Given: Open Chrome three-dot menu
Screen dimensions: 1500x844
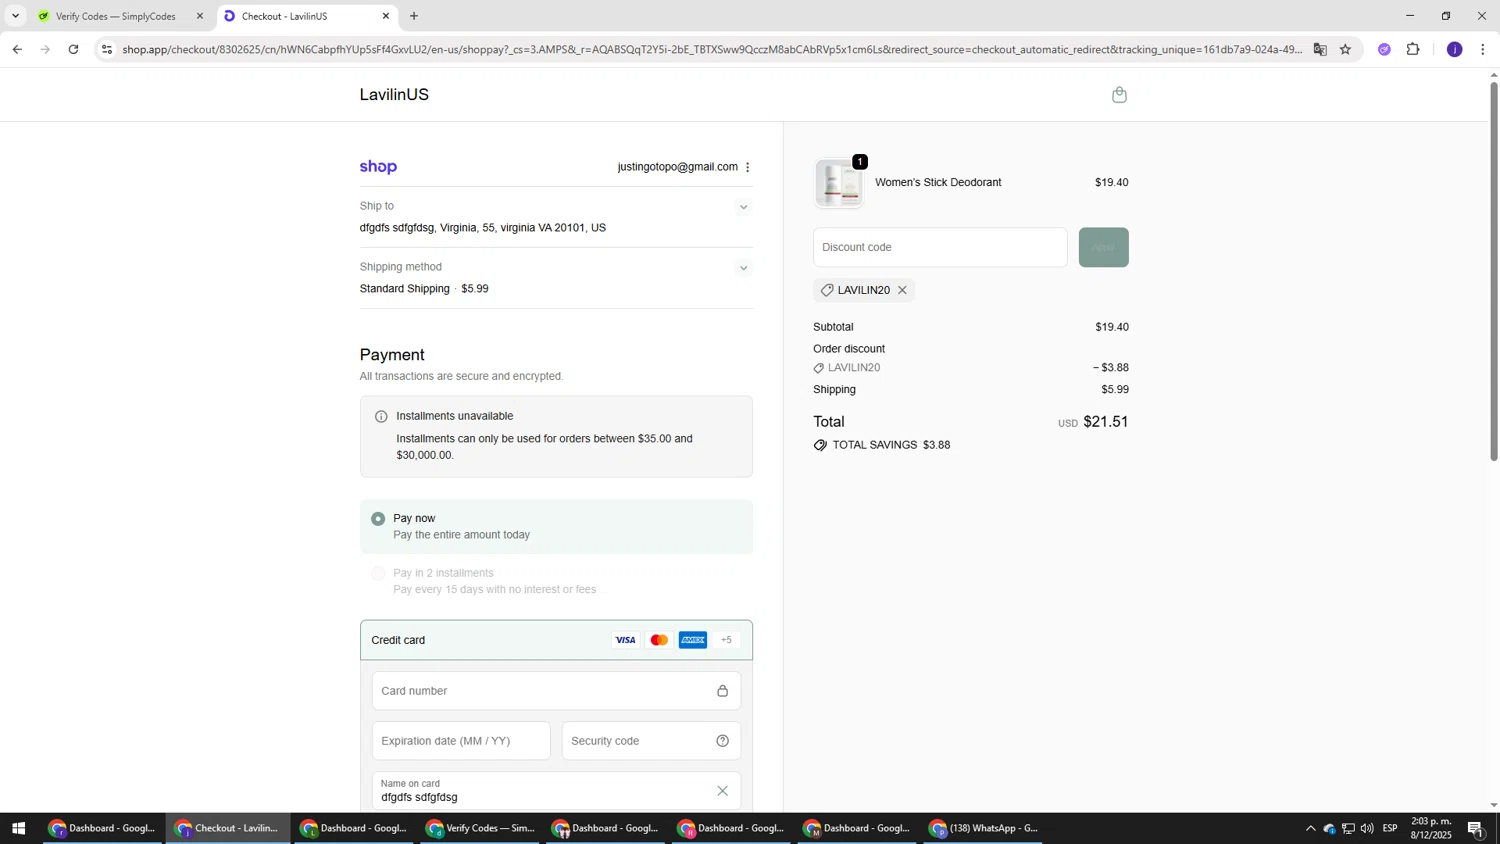Looking at the screenshot, I should (x=1482, y=49).
